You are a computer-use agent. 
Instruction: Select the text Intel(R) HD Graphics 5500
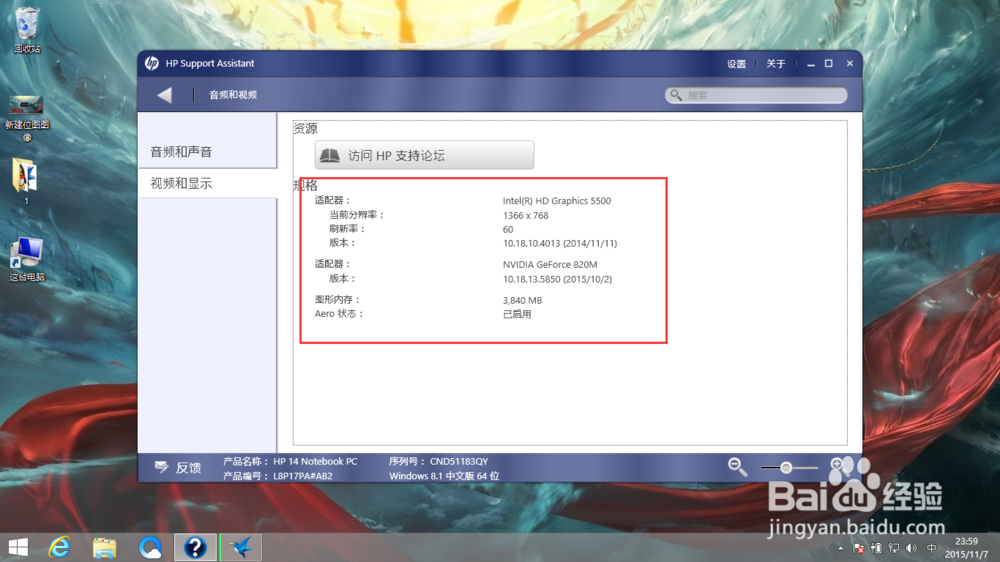(x=557, y=201)
